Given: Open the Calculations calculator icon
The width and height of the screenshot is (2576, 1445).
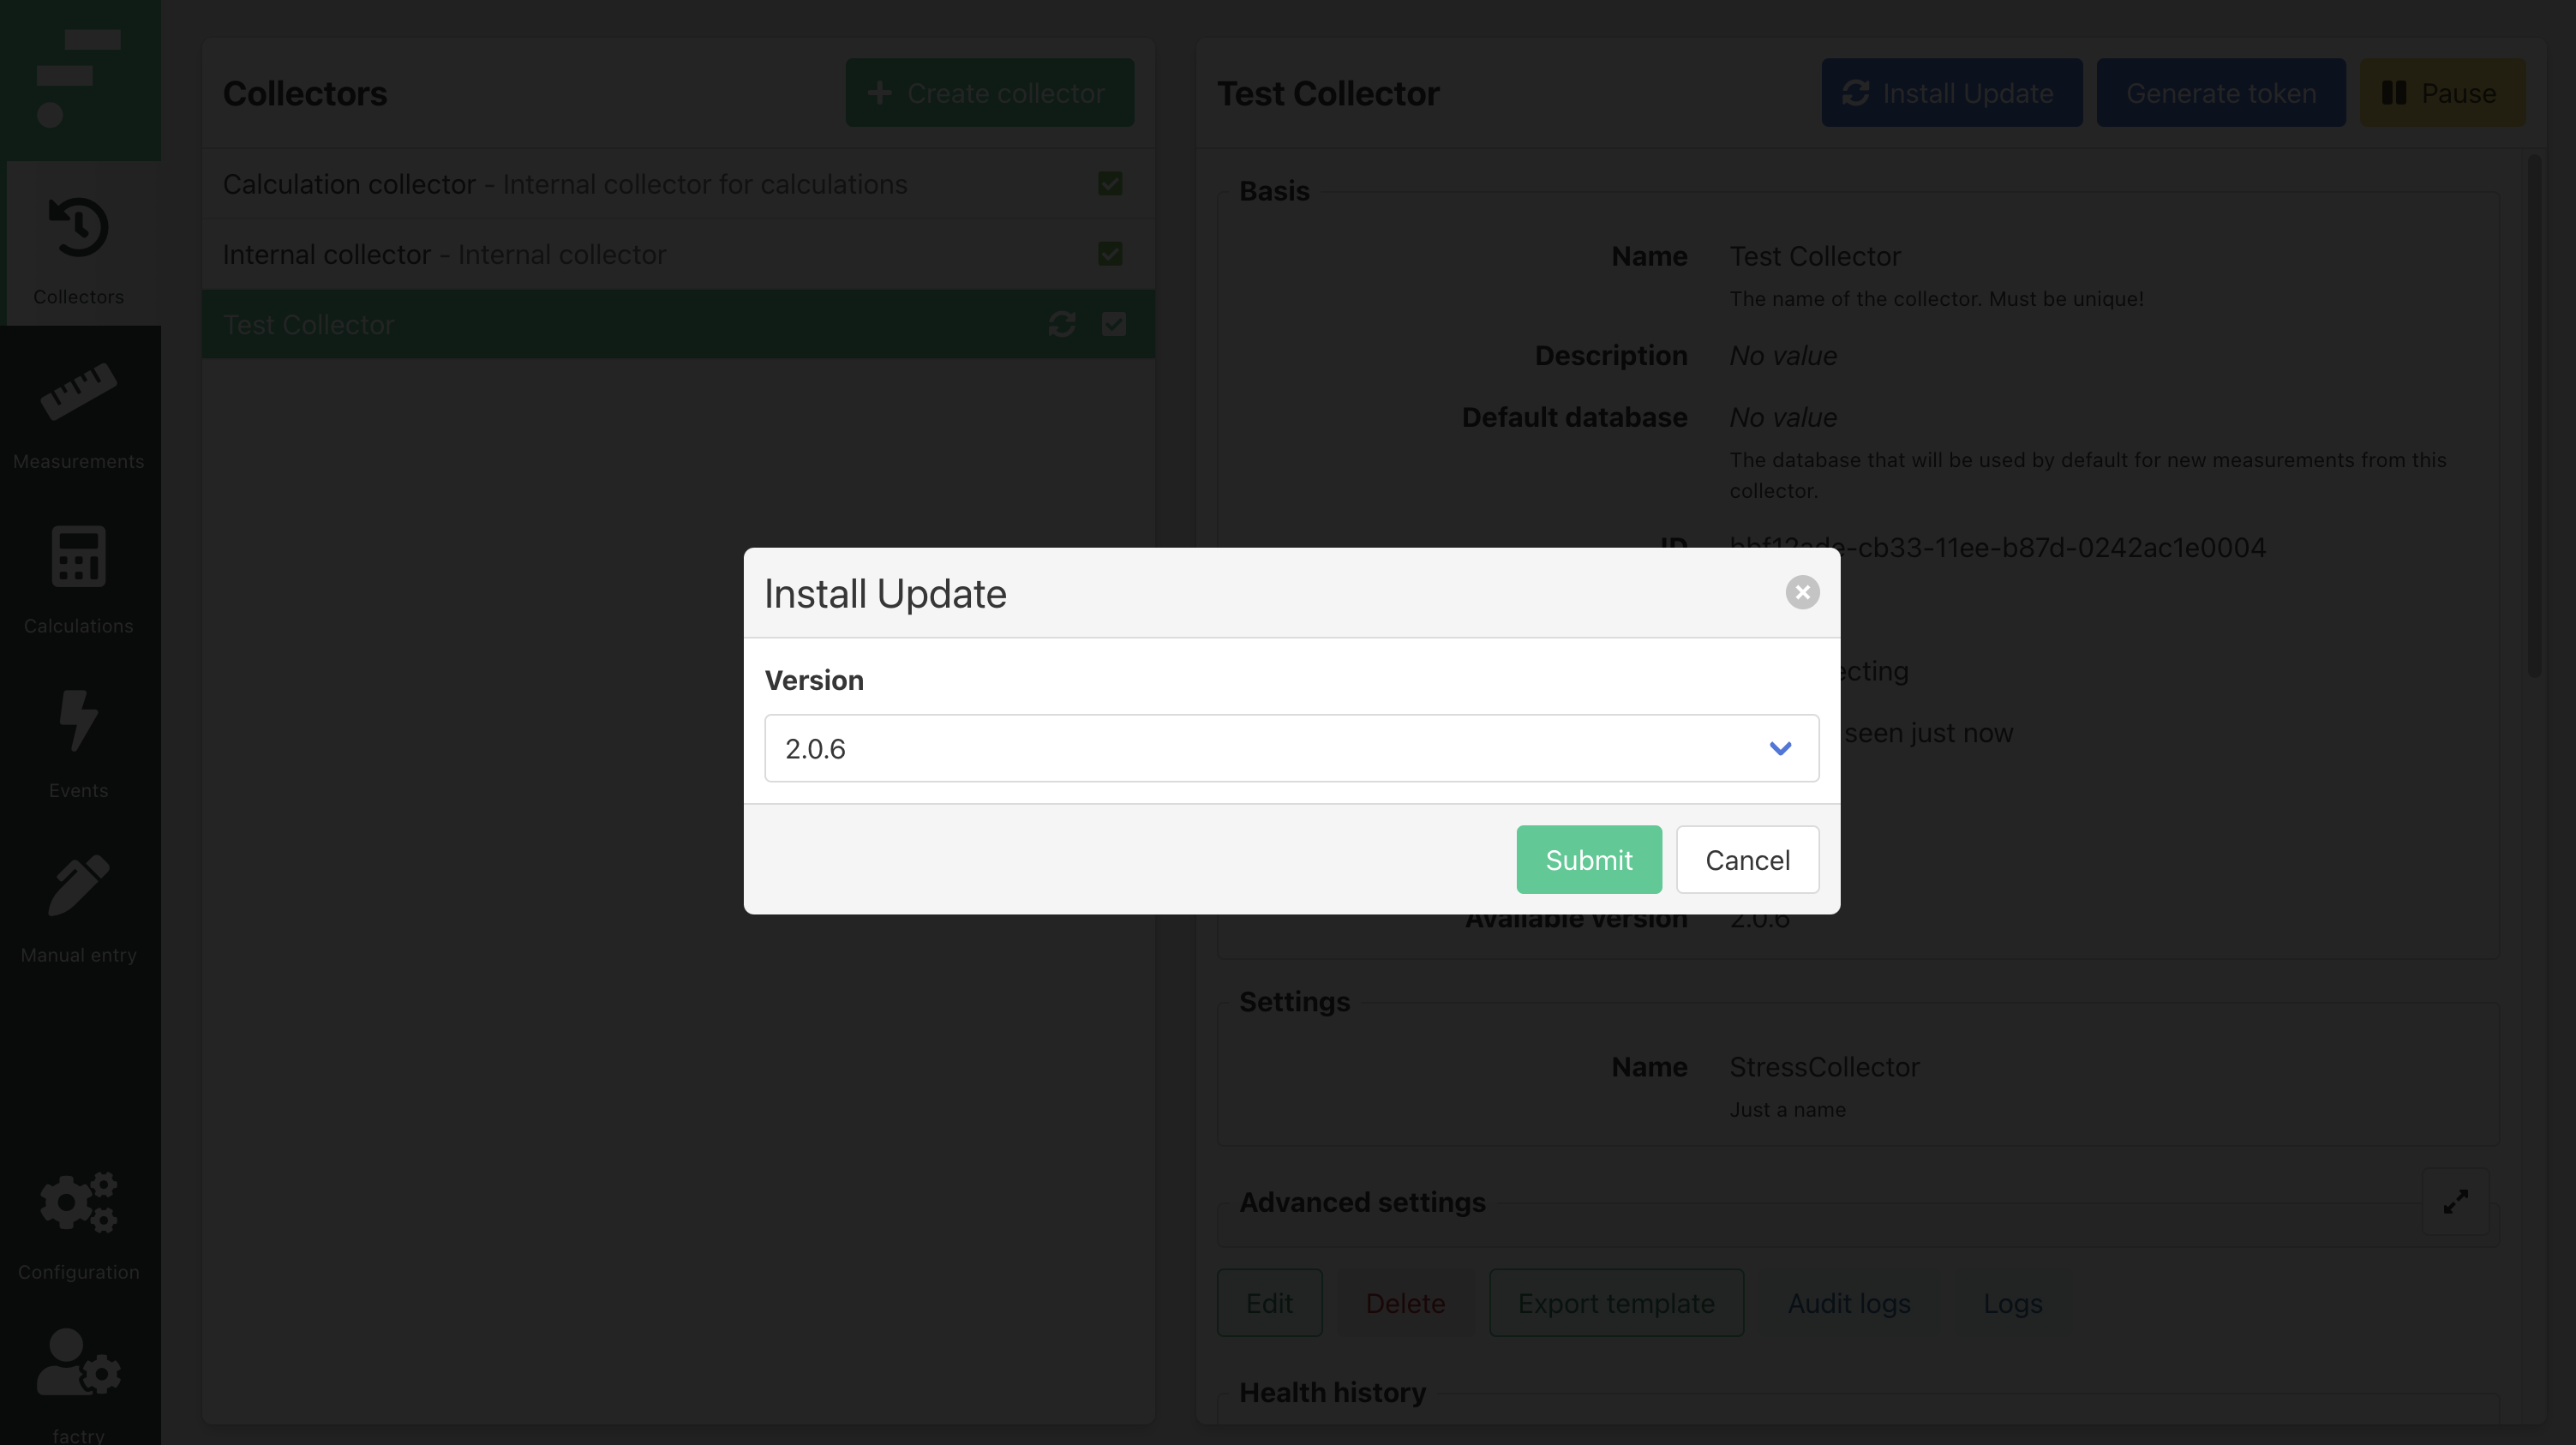Looking at the screenshot, I should pyautogui.click(x=78, y=555).
